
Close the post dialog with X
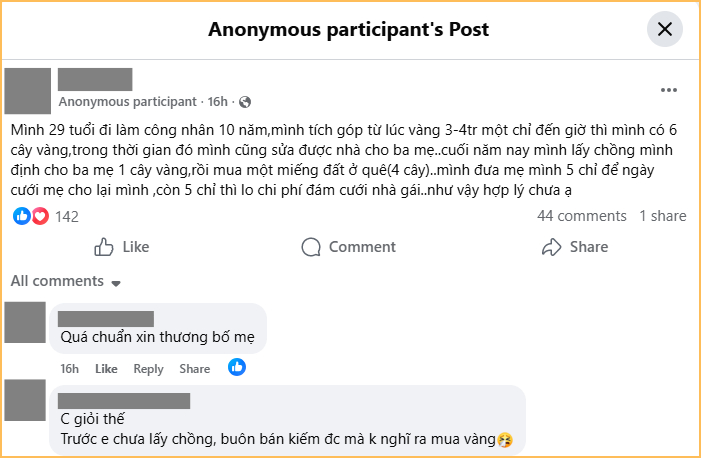664,29
